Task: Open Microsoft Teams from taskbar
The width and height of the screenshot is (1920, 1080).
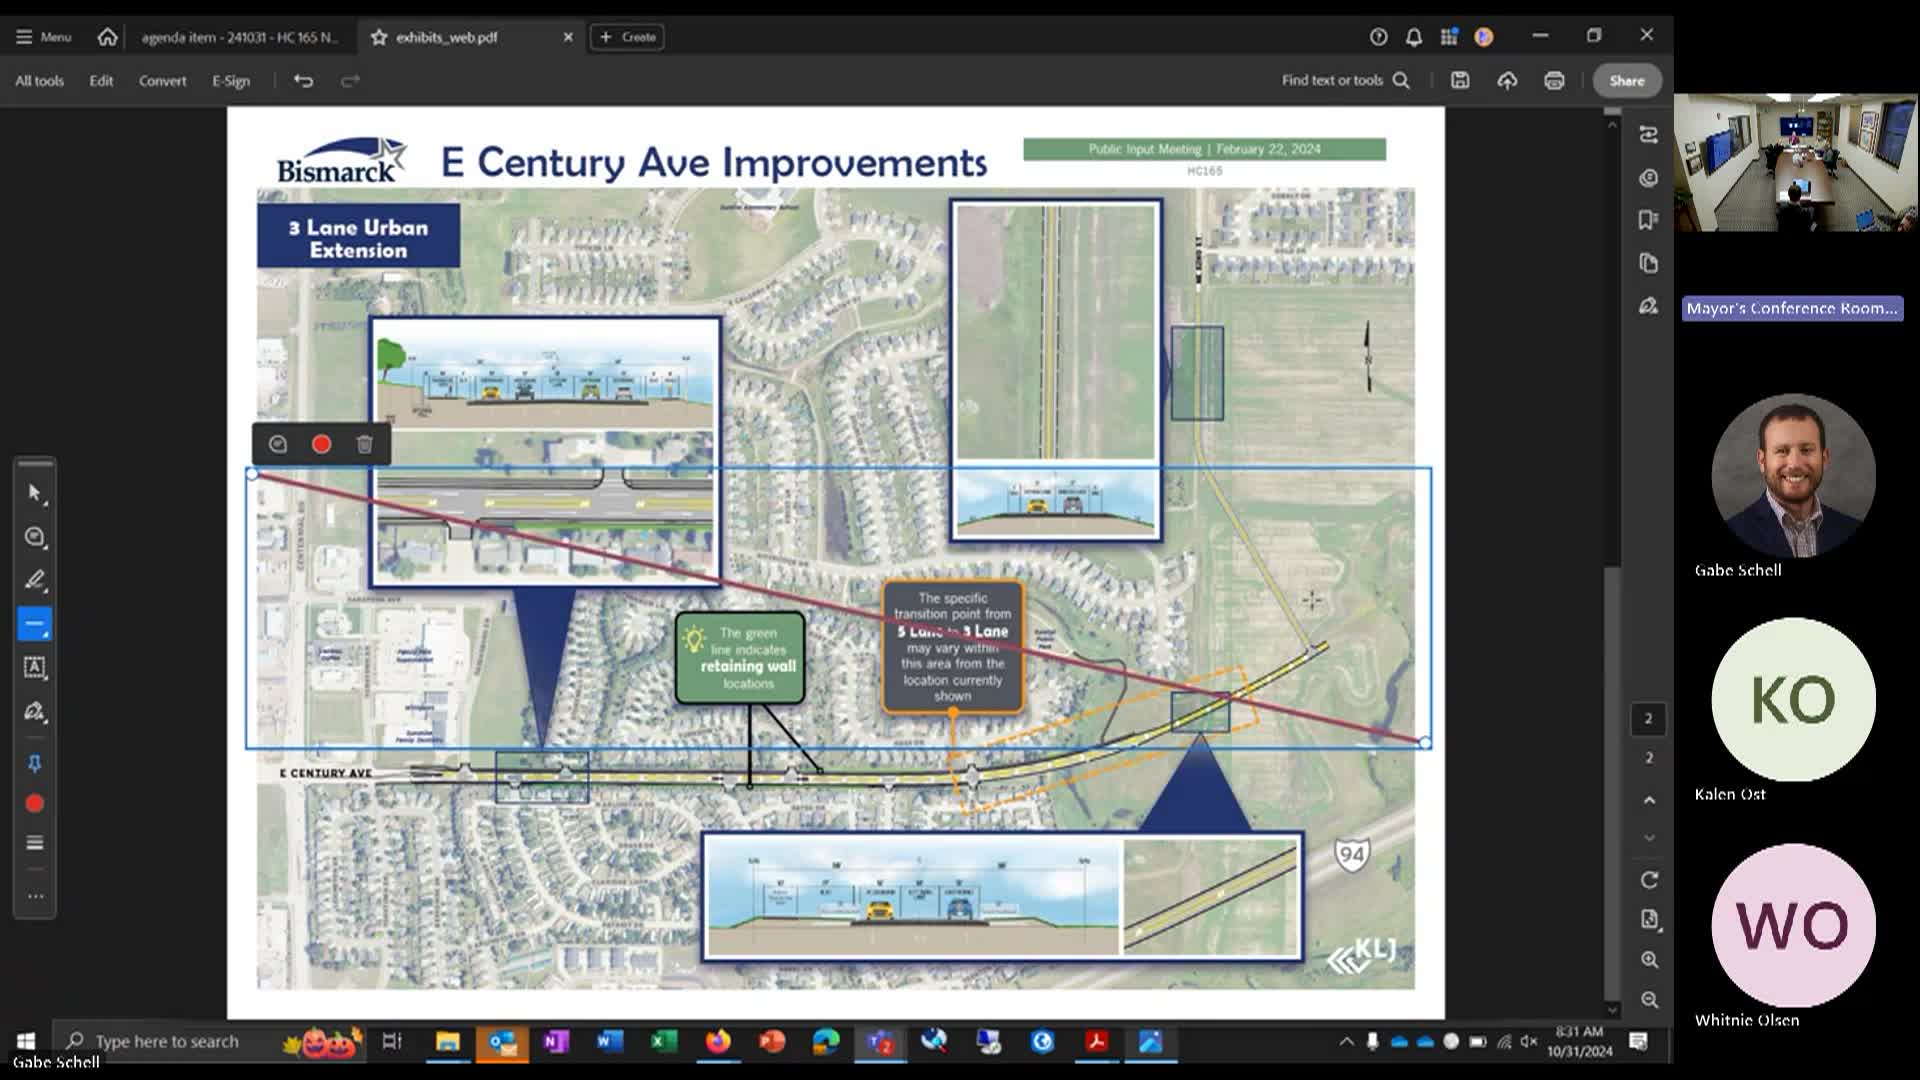Action: (880, 1042)
